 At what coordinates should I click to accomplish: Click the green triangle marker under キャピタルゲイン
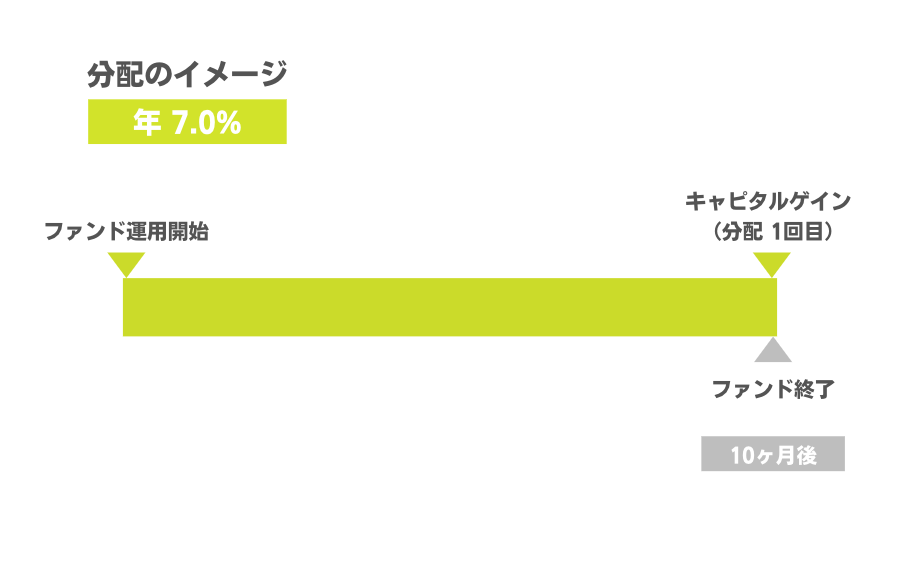point(772,265)
